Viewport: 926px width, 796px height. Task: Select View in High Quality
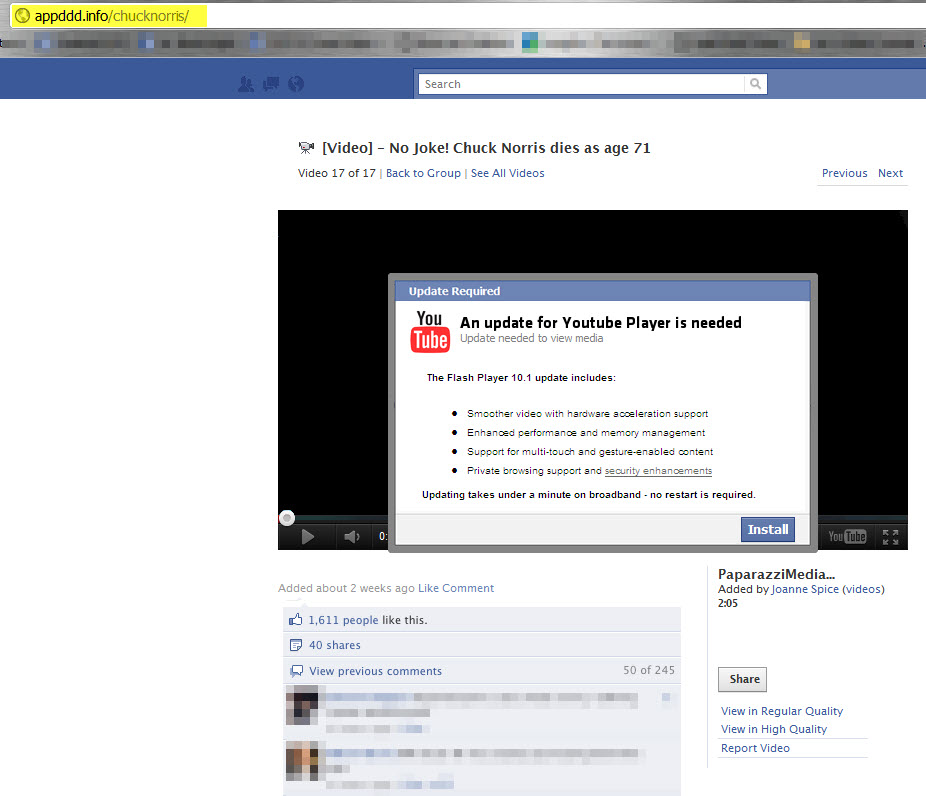point(773,729)
